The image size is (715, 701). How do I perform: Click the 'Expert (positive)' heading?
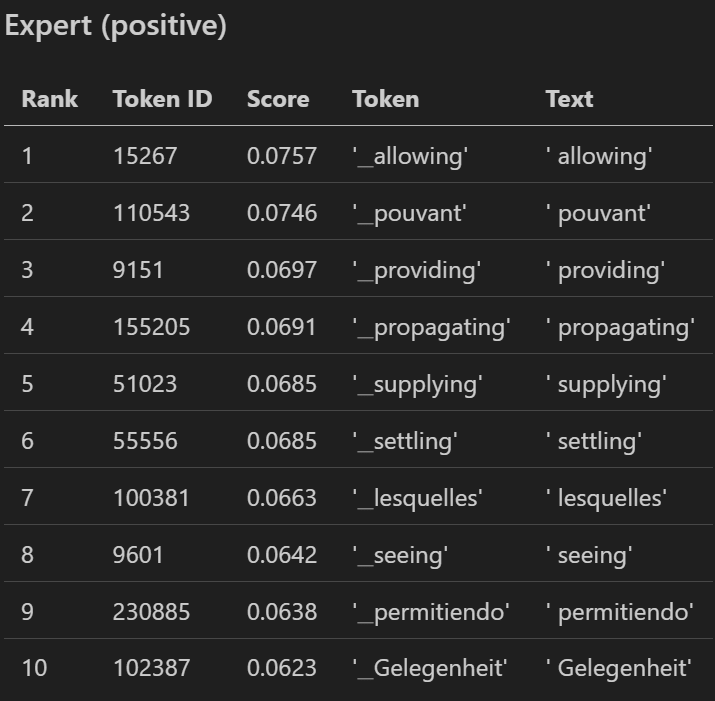(116, 27)
